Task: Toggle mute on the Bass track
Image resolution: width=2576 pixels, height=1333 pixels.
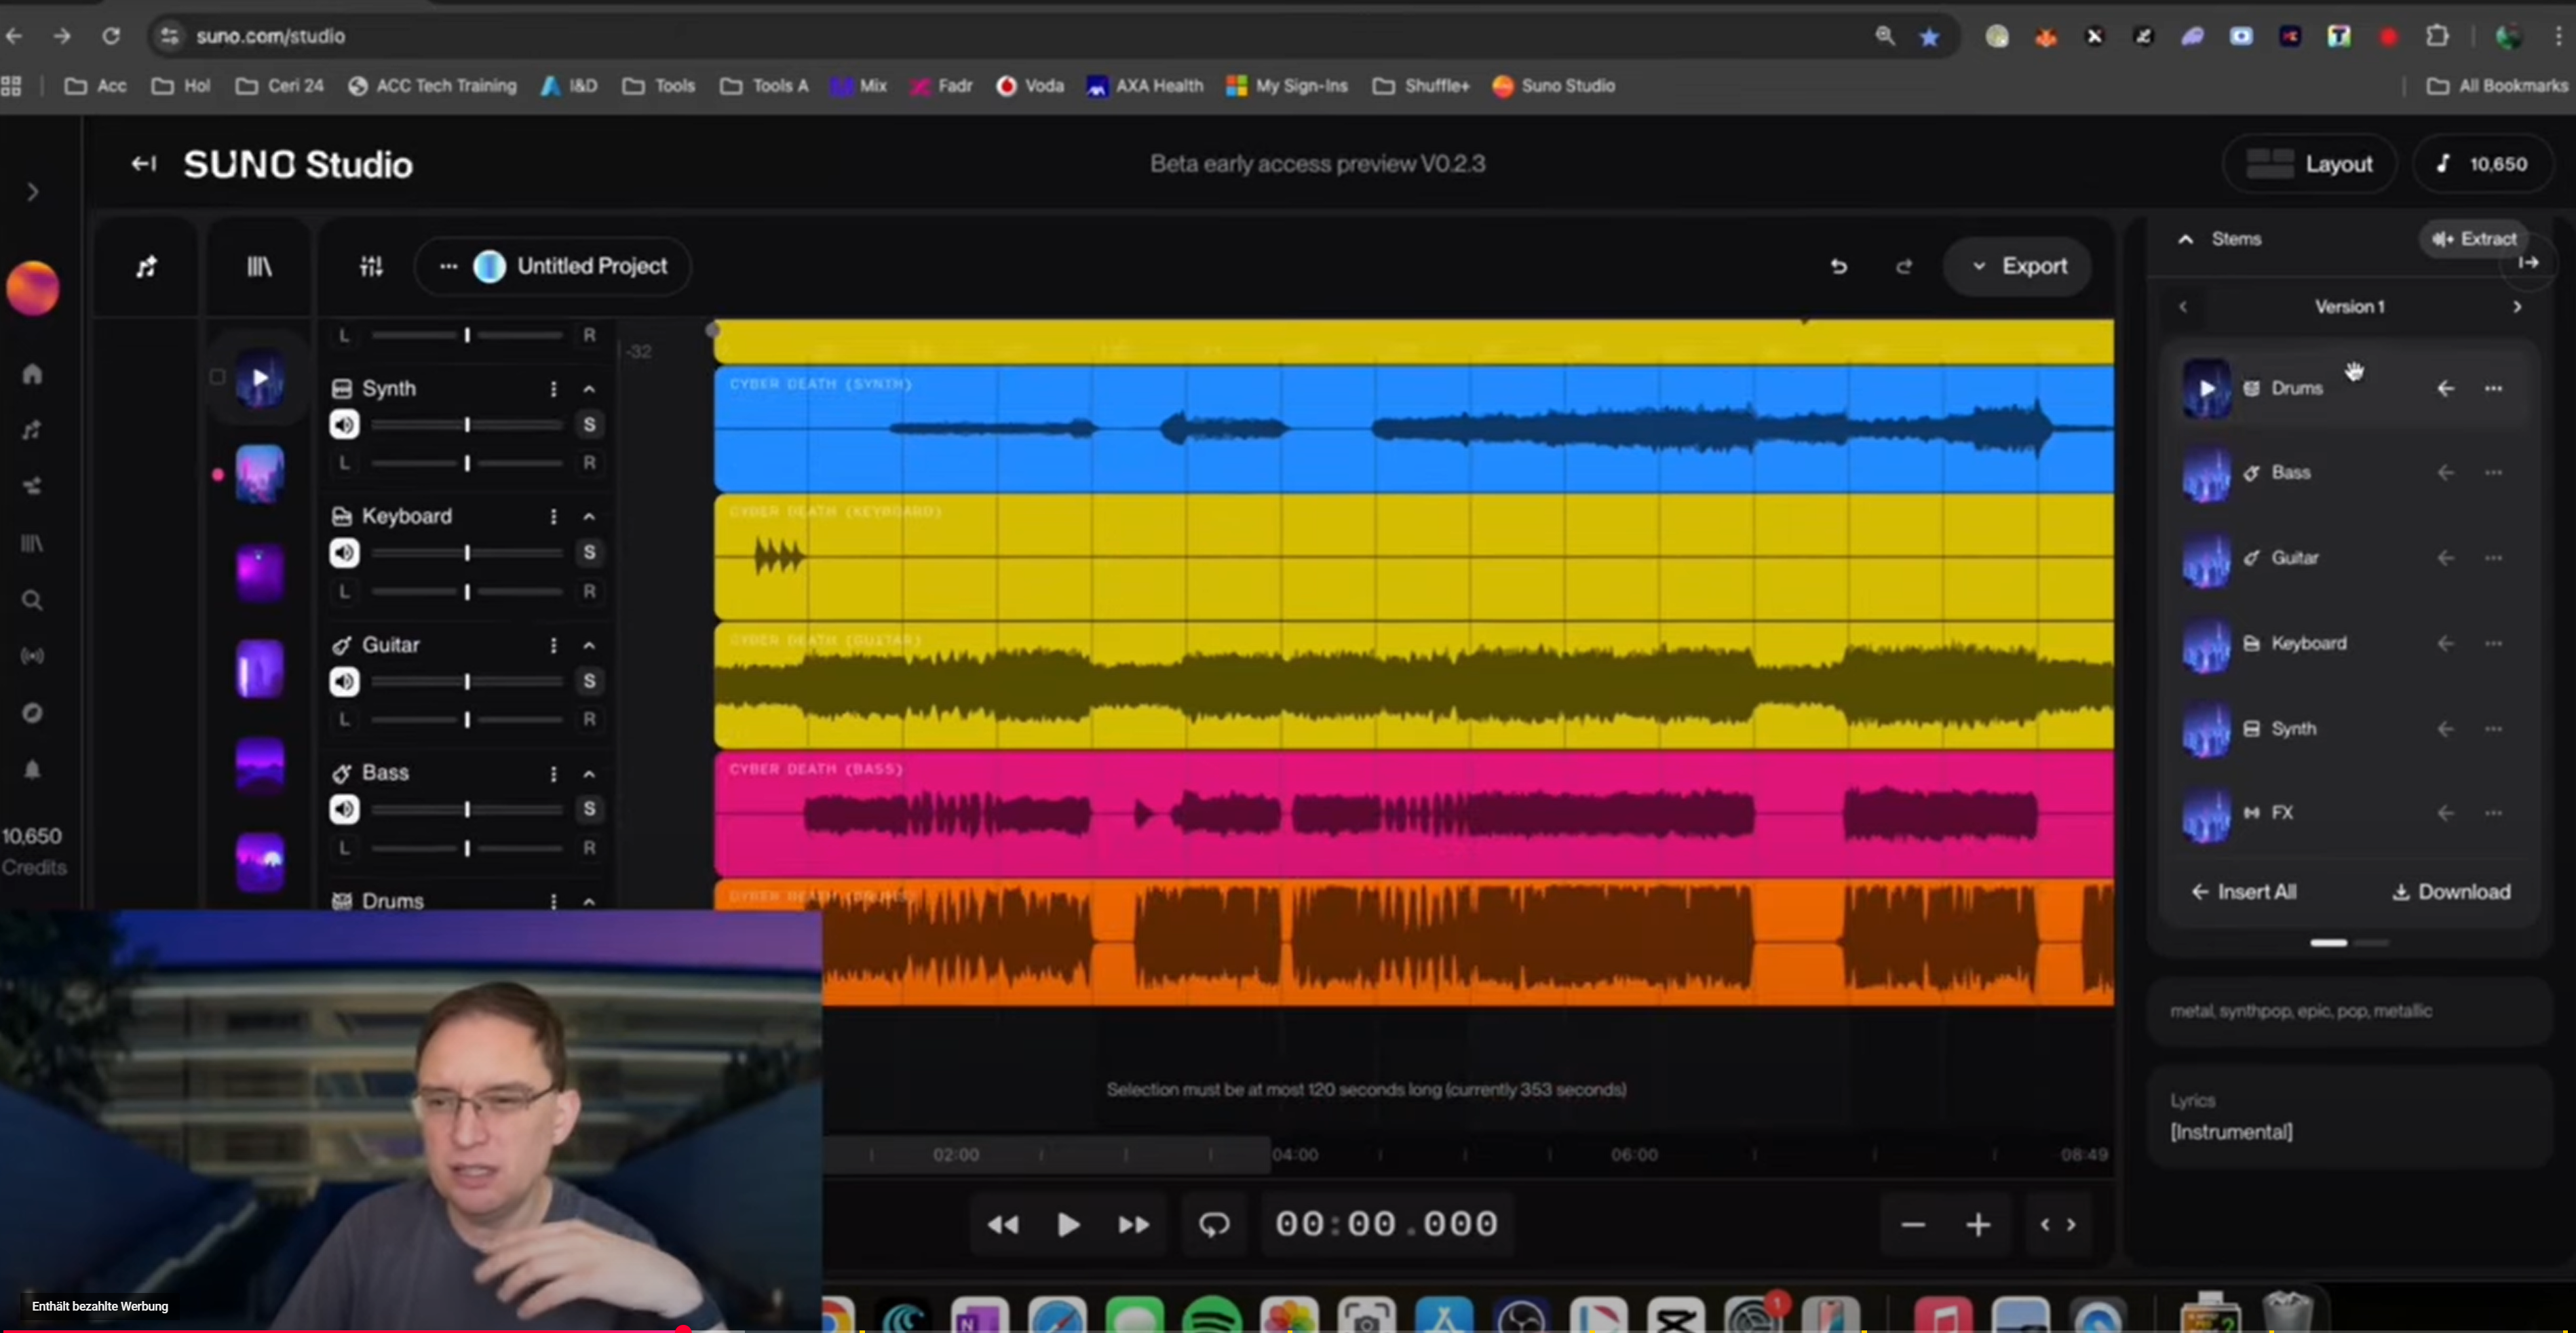Action: 344,809
